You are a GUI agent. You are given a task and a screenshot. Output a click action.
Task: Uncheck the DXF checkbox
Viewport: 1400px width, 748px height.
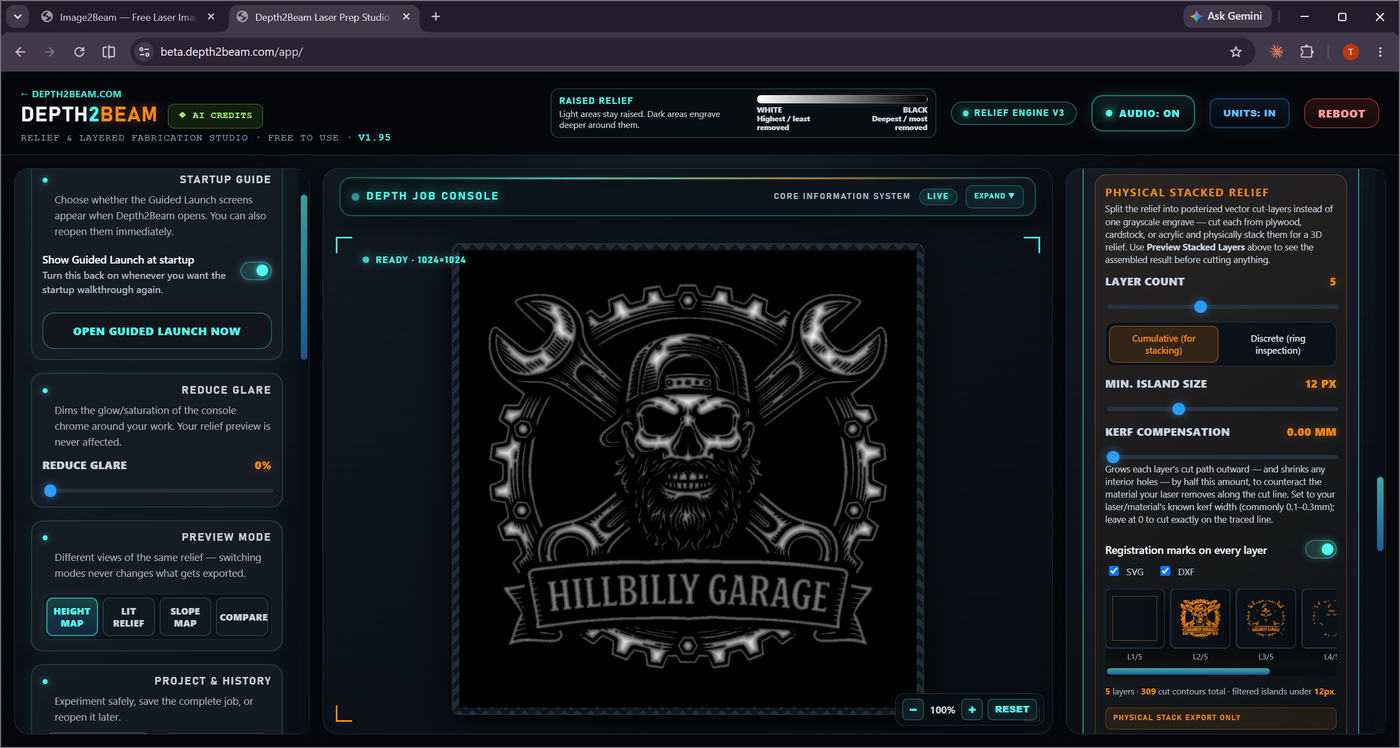point(1165,572)
